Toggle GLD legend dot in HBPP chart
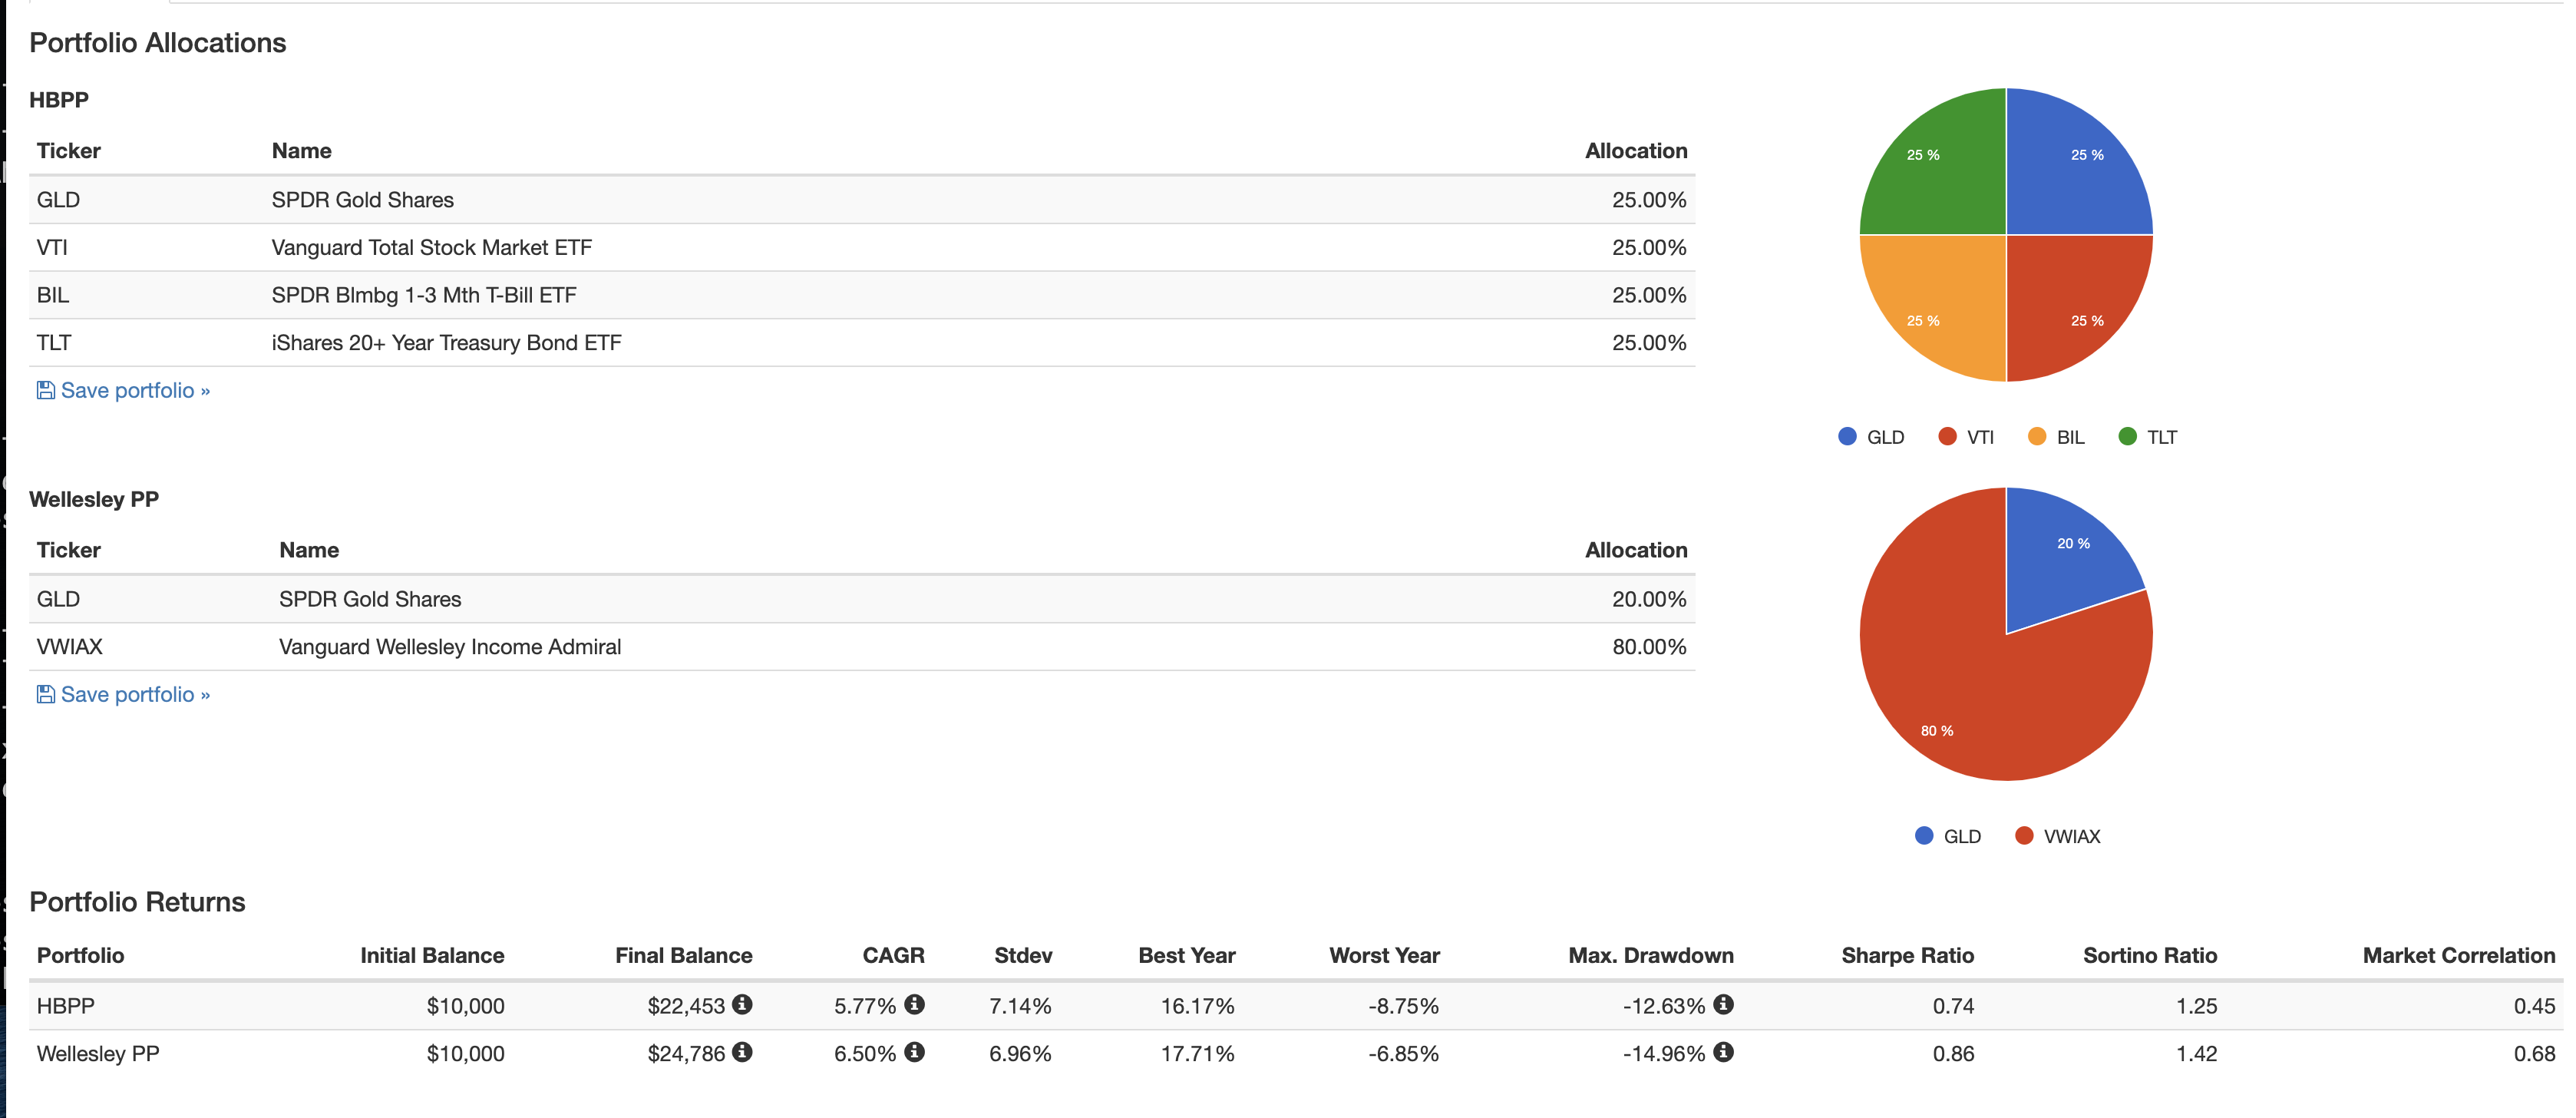Viewport: 2576px width, 1118px height. tap(1847, 436)
